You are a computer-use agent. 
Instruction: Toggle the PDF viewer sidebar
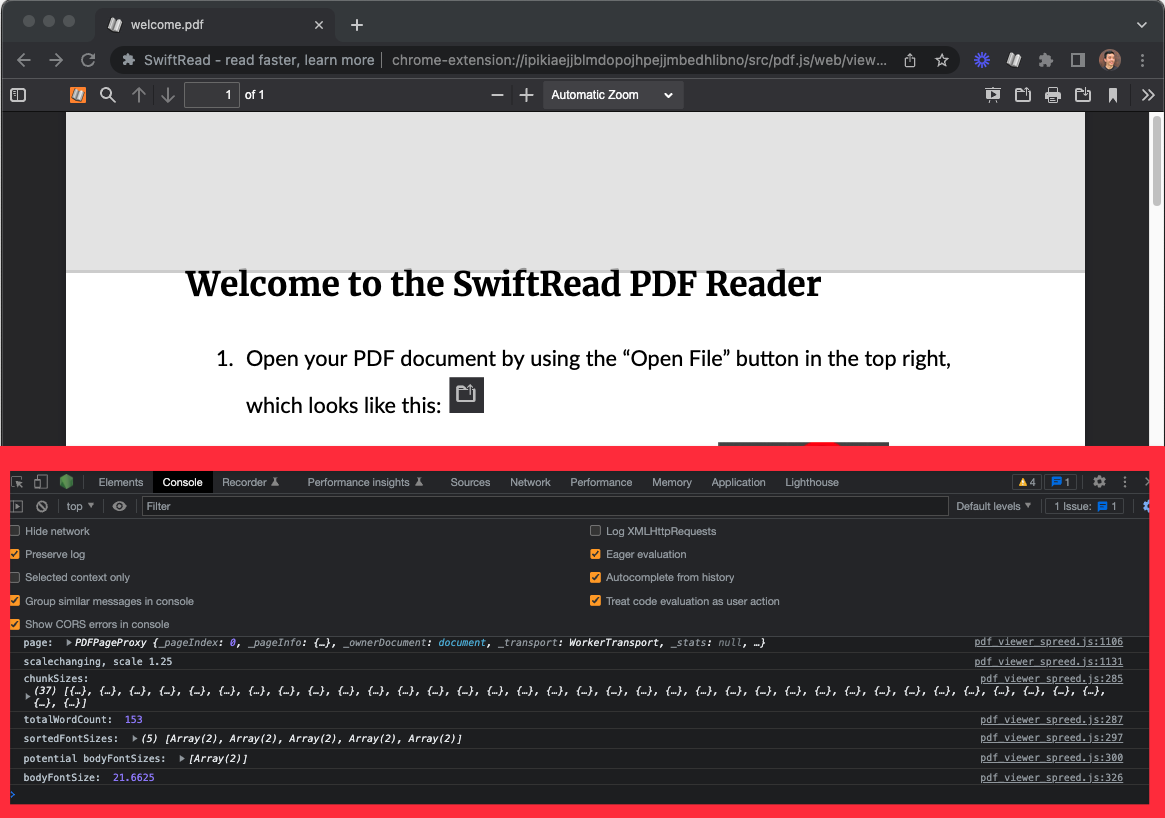[18, 95]
